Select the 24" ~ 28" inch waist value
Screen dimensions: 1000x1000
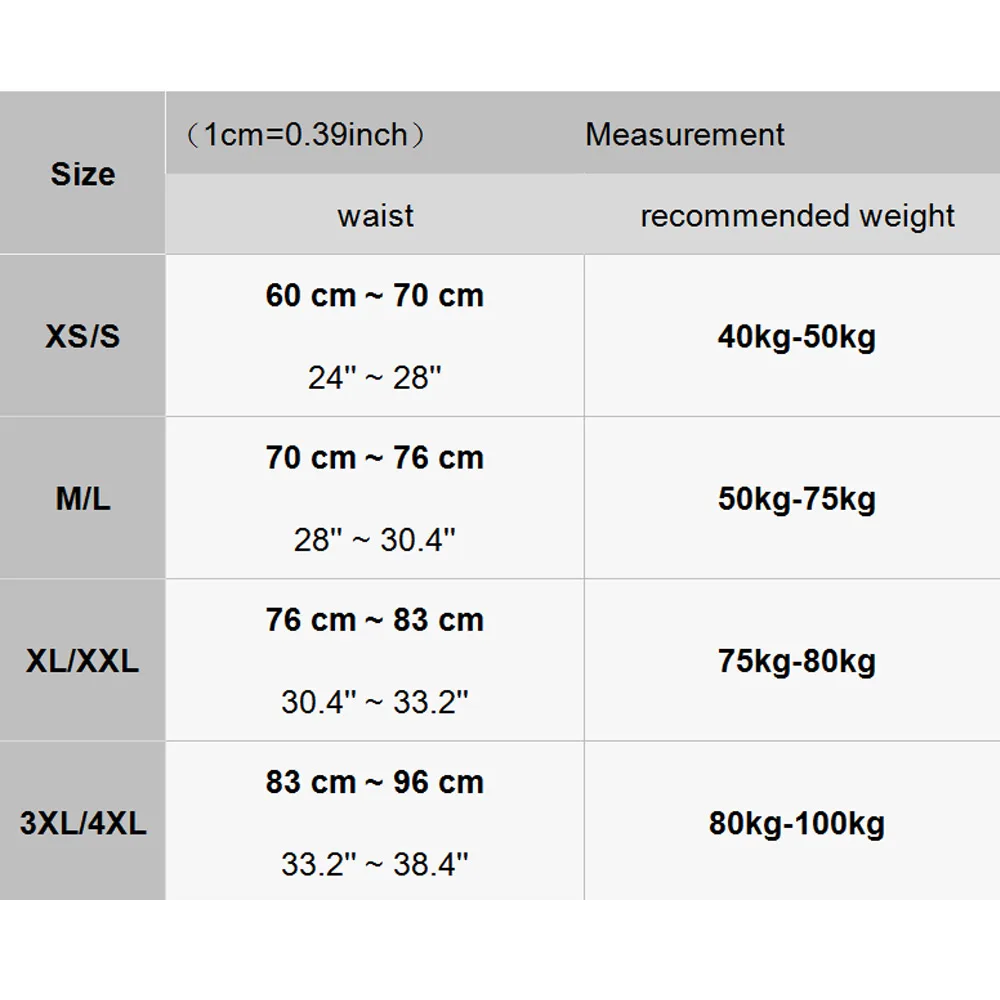[375, 377]
